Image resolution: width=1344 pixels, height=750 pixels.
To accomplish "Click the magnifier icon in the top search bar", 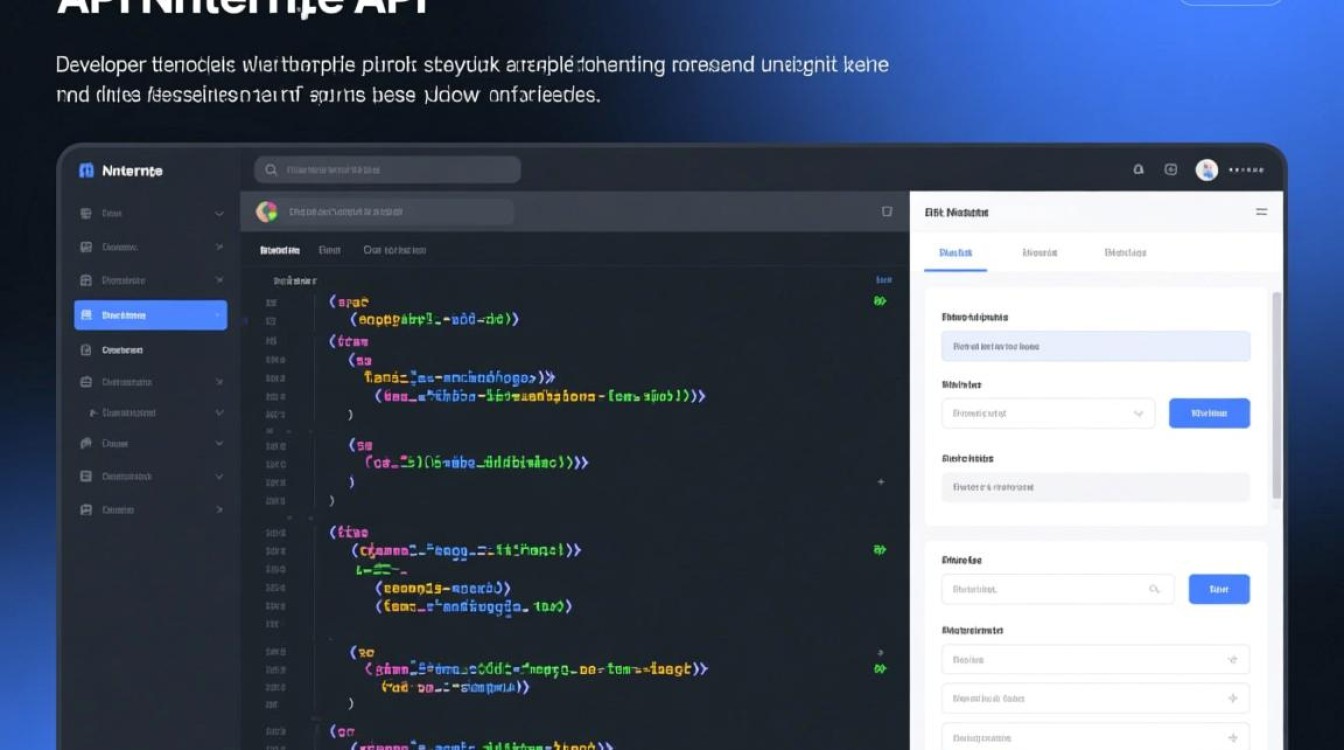I will tap(271, 170).
